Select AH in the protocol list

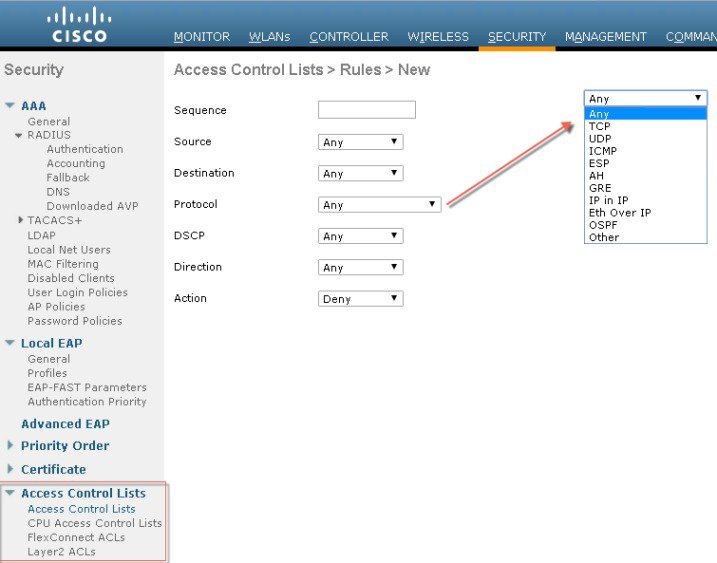pos(645,176)
